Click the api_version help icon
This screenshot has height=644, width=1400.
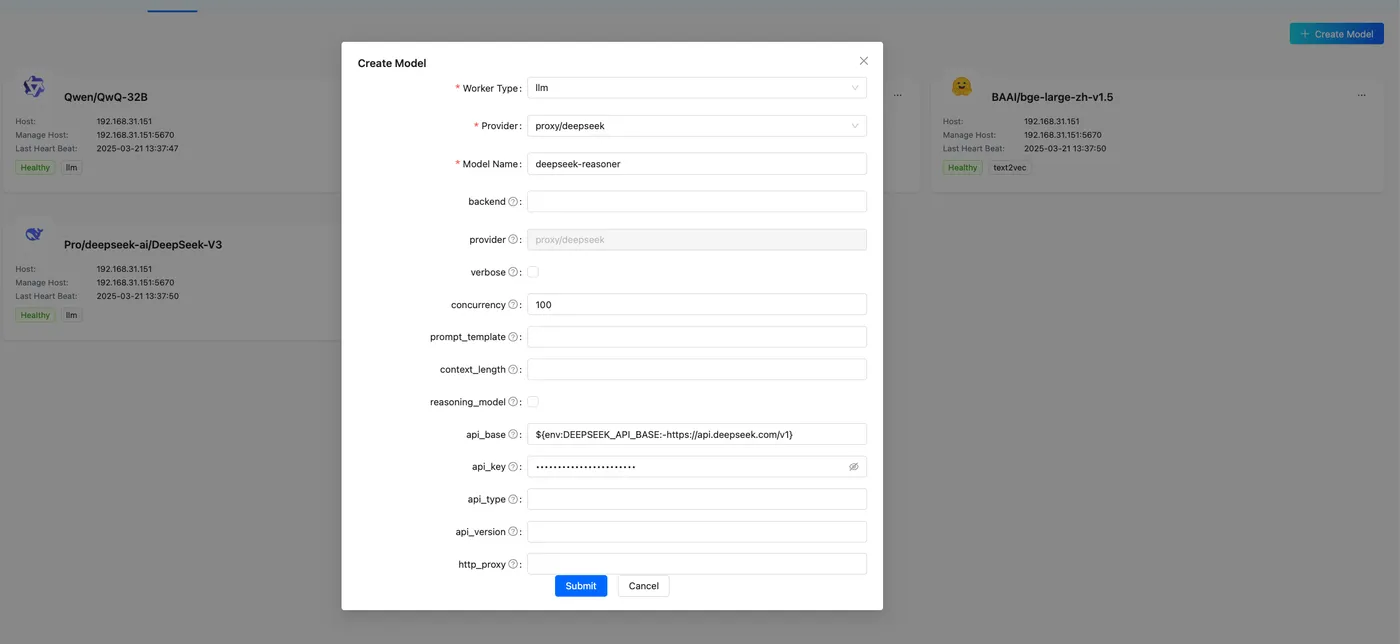[513, 532]
